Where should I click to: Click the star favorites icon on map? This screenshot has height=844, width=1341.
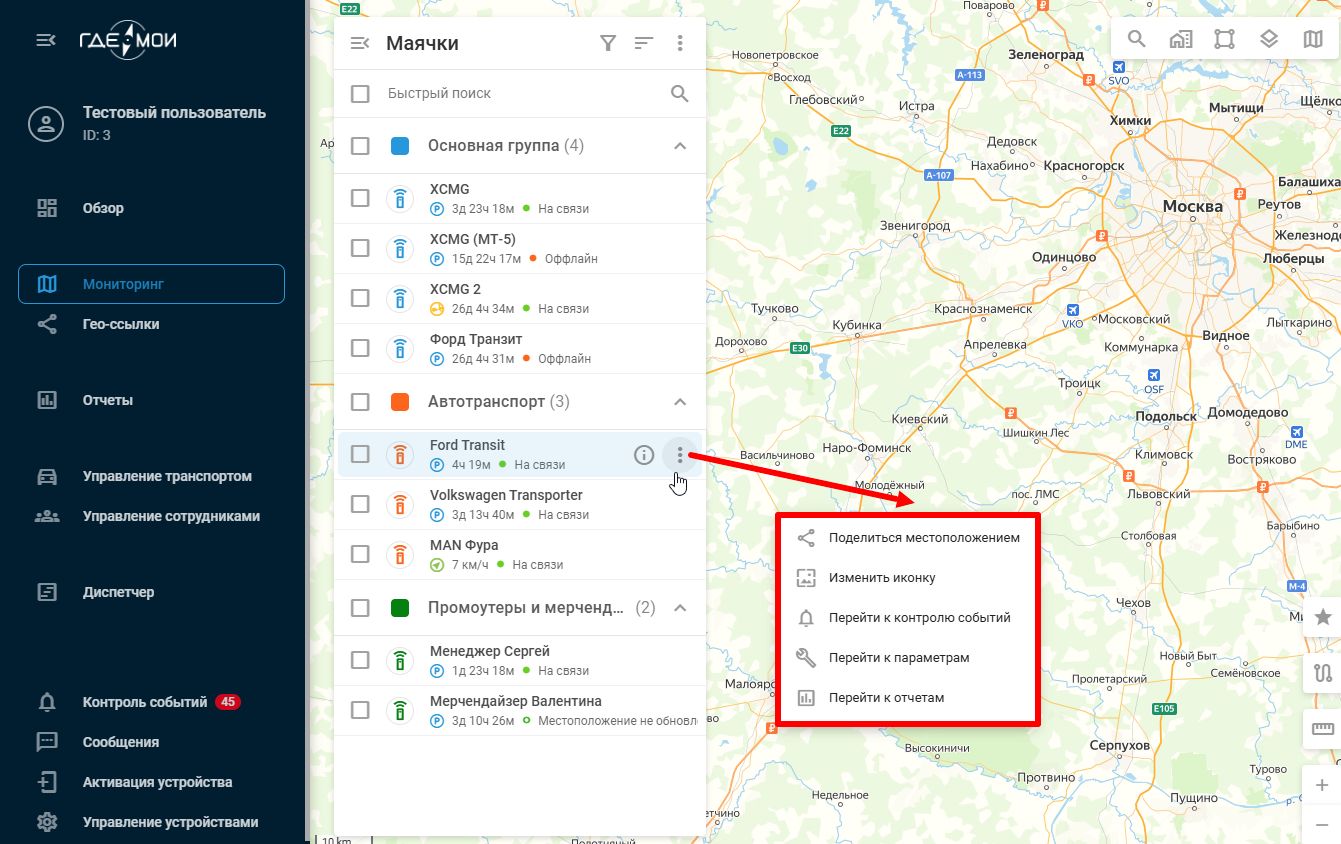pyautogui.click(x=1323, y=617)
